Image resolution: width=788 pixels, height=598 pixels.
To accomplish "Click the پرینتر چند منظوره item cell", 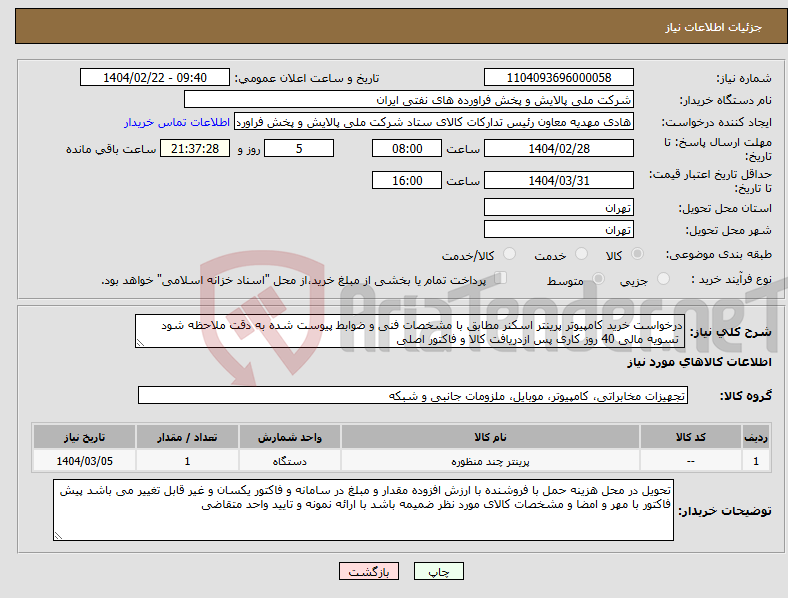I will coord(490,461).
